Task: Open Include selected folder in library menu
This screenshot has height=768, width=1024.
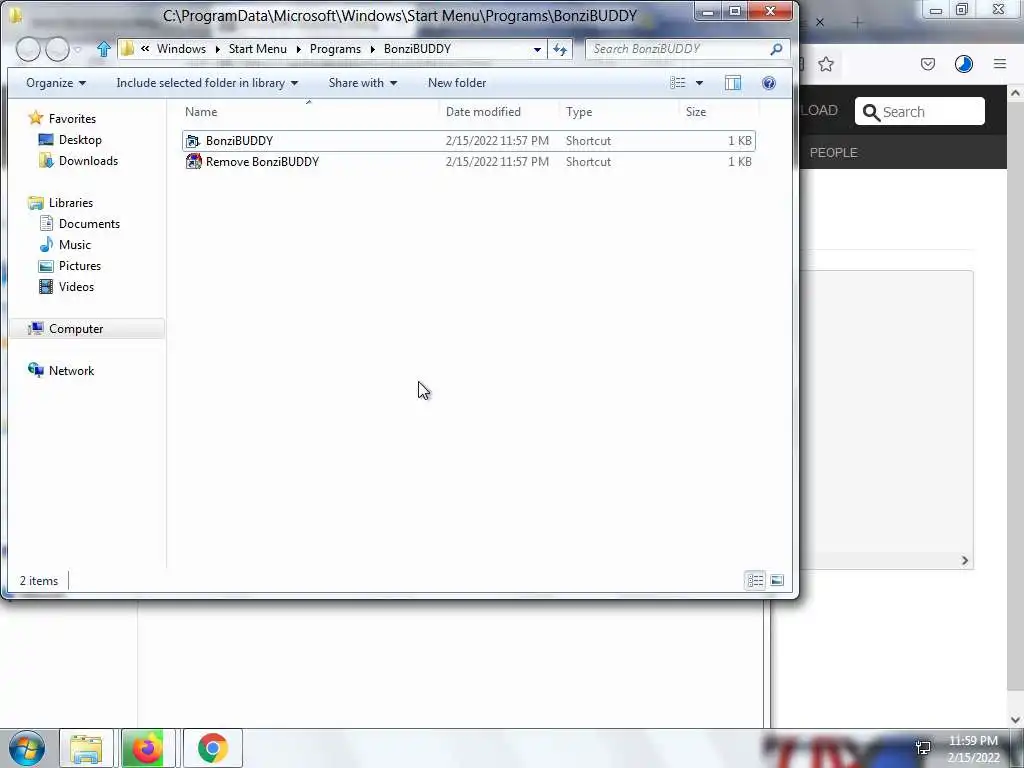Action: (x=207, y=83)
